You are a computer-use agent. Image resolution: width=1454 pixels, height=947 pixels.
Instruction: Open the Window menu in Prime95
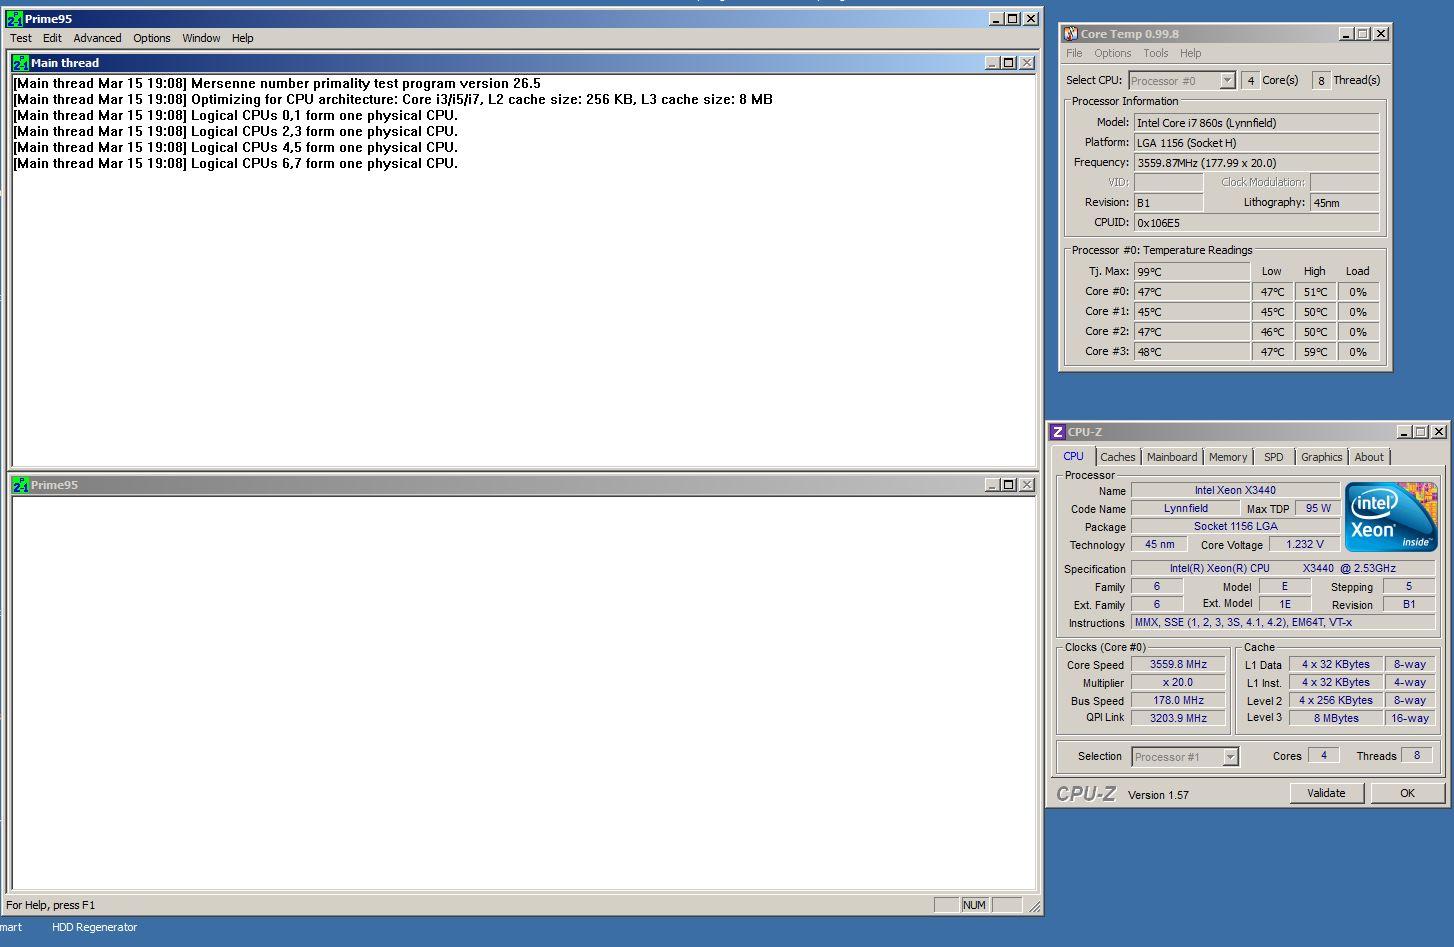(x=201, y=38)
